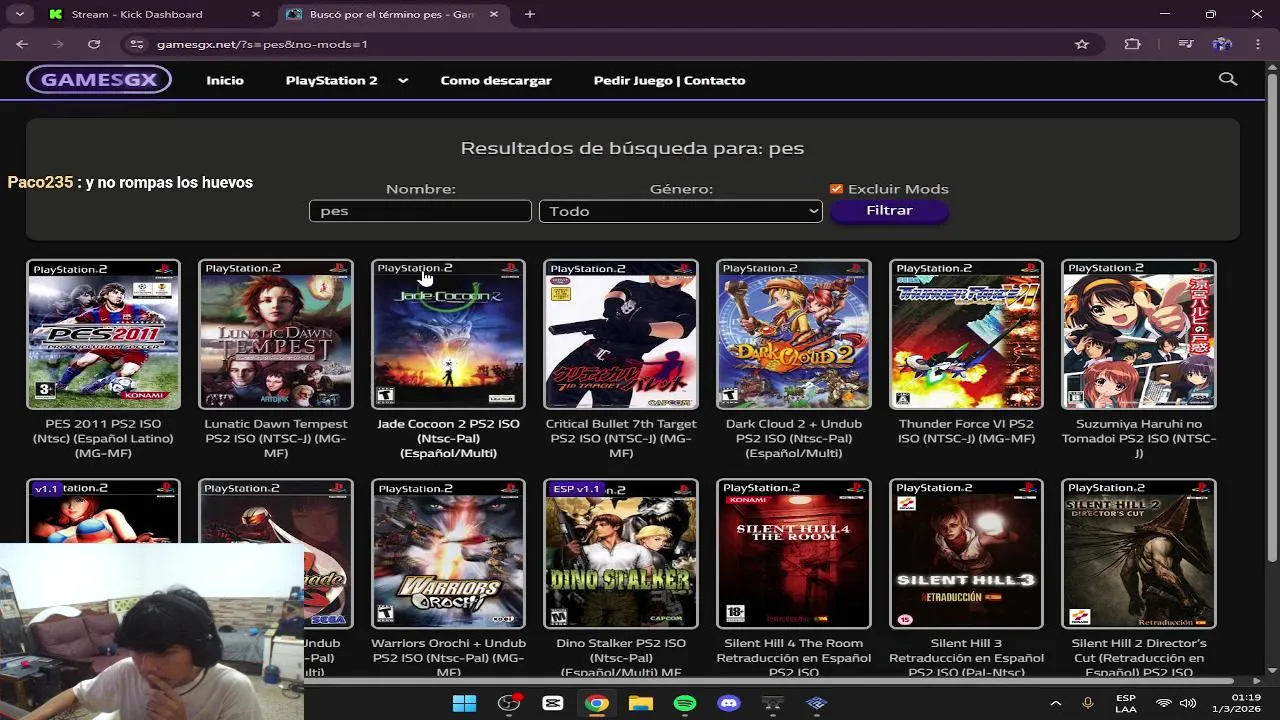
Task: Open Spotify from the taskbar
Action: pos(685,704)
